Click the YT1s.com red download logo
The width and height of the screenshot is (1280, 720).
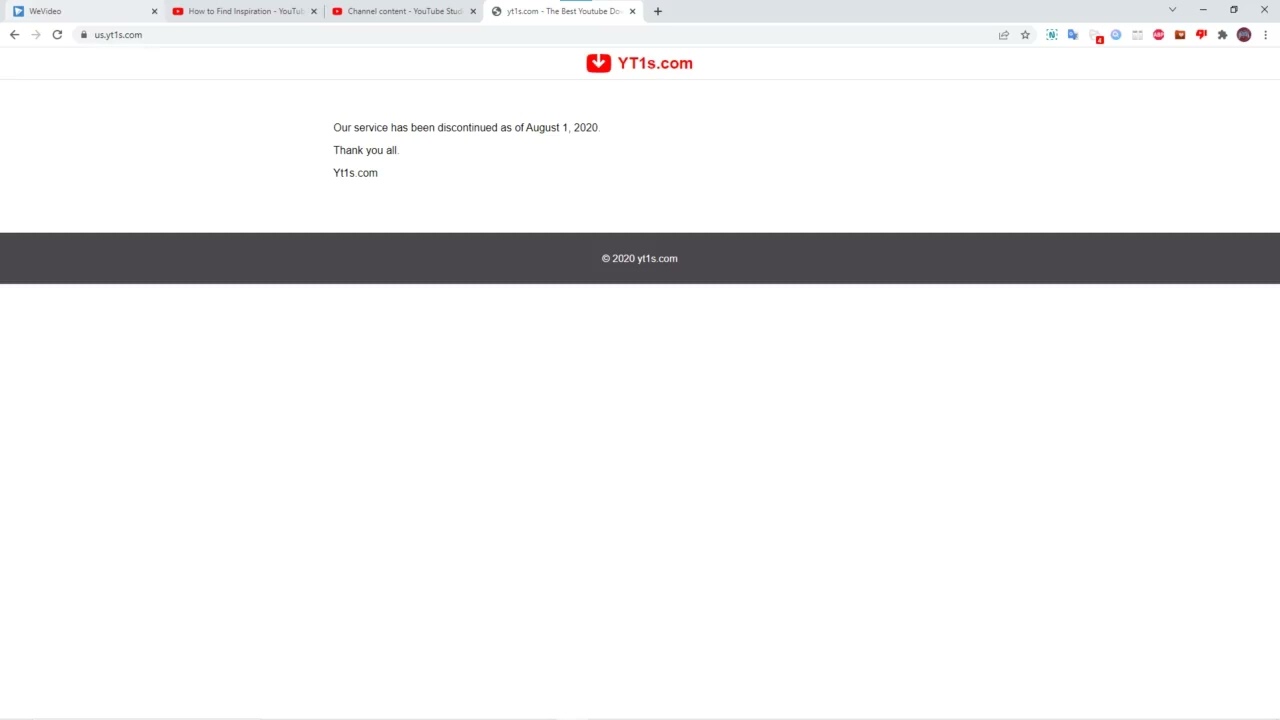point(598,63)
